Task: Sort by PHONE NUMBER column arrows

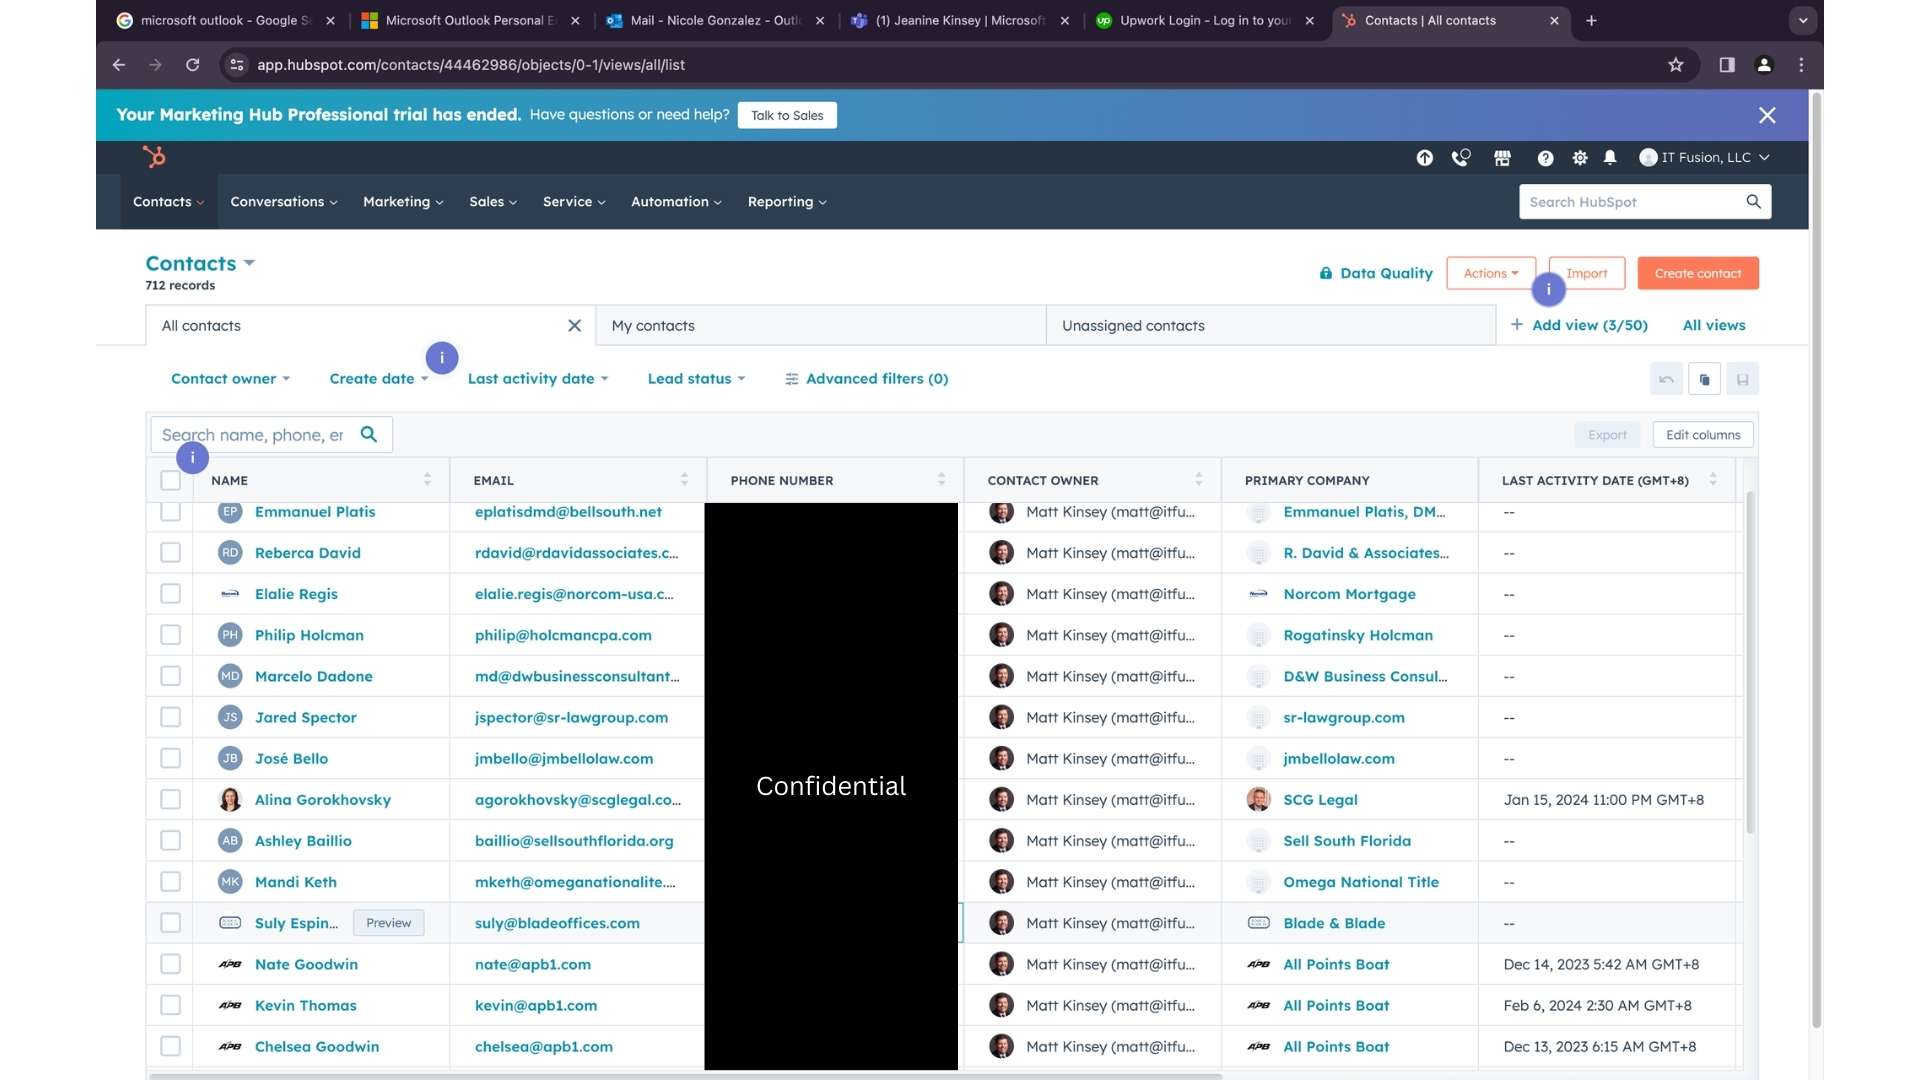Action: pyautogui.click(x=941, y=480)
